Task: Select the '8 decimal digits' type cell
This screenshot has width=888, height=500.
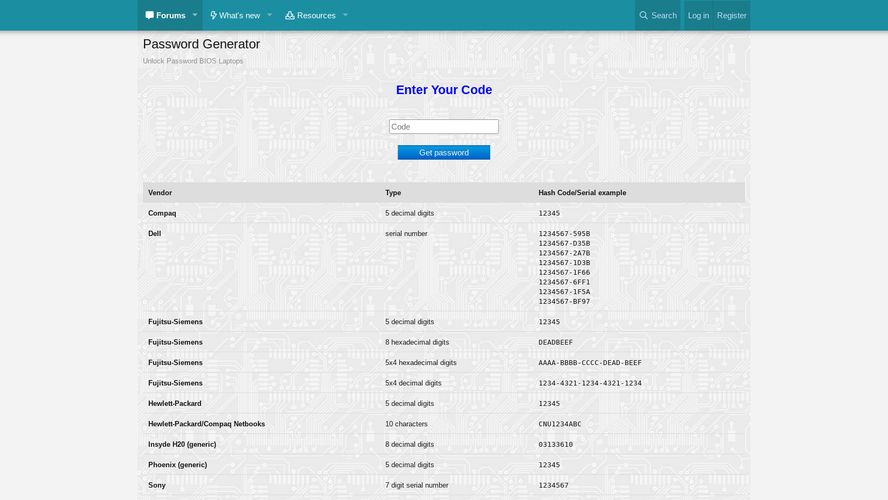Action: point(409,444)
